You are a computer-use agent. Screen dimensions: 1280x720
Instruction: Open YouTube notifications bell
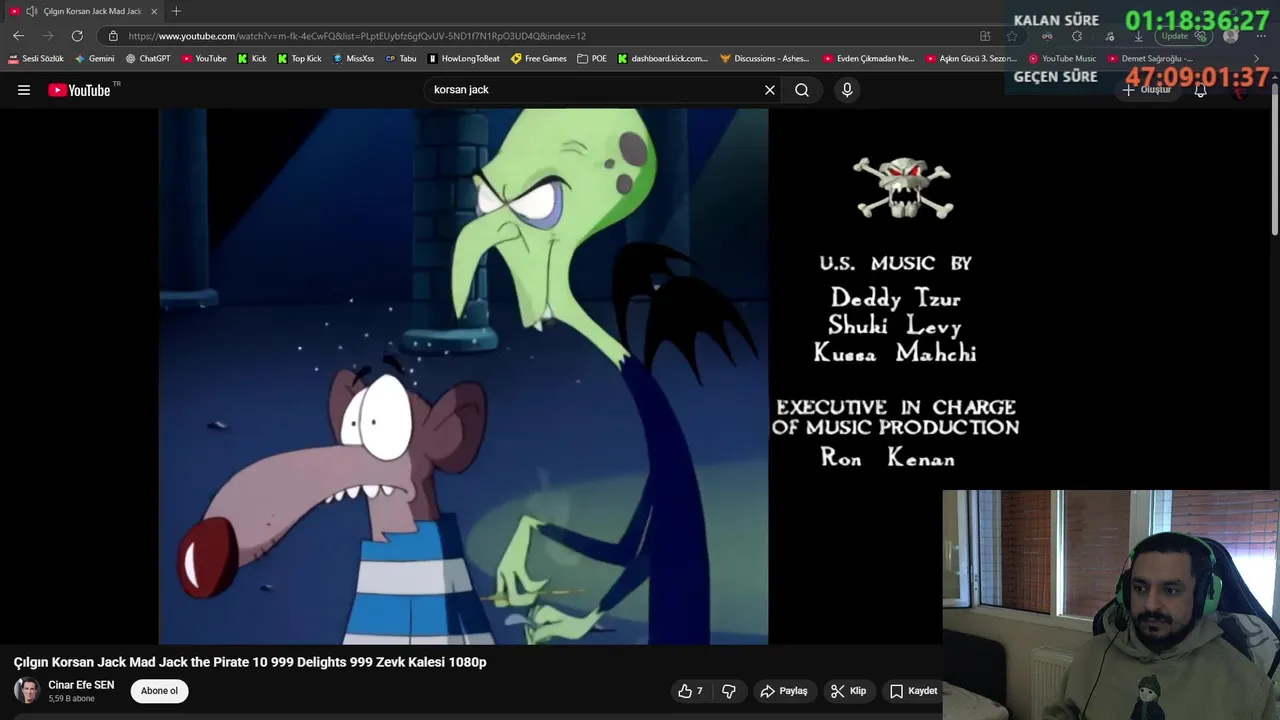[1201, 90]
